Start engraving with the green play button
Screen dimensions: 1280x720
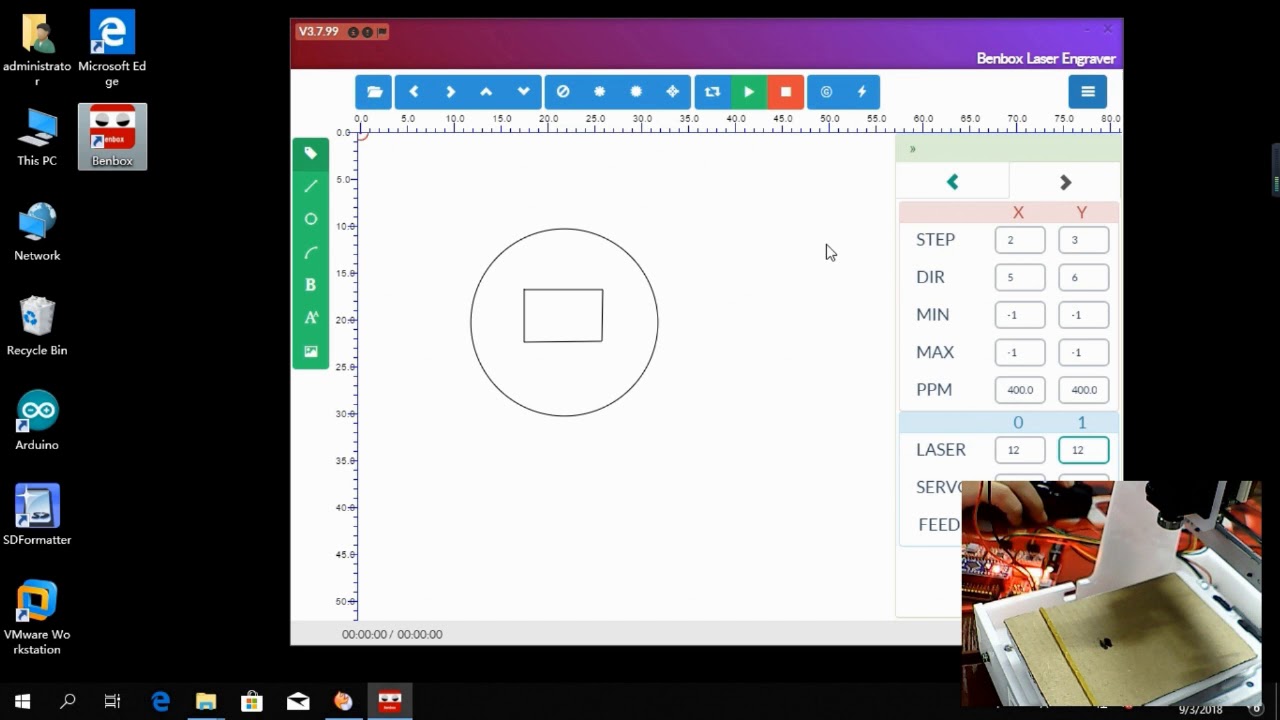(749, 92)
